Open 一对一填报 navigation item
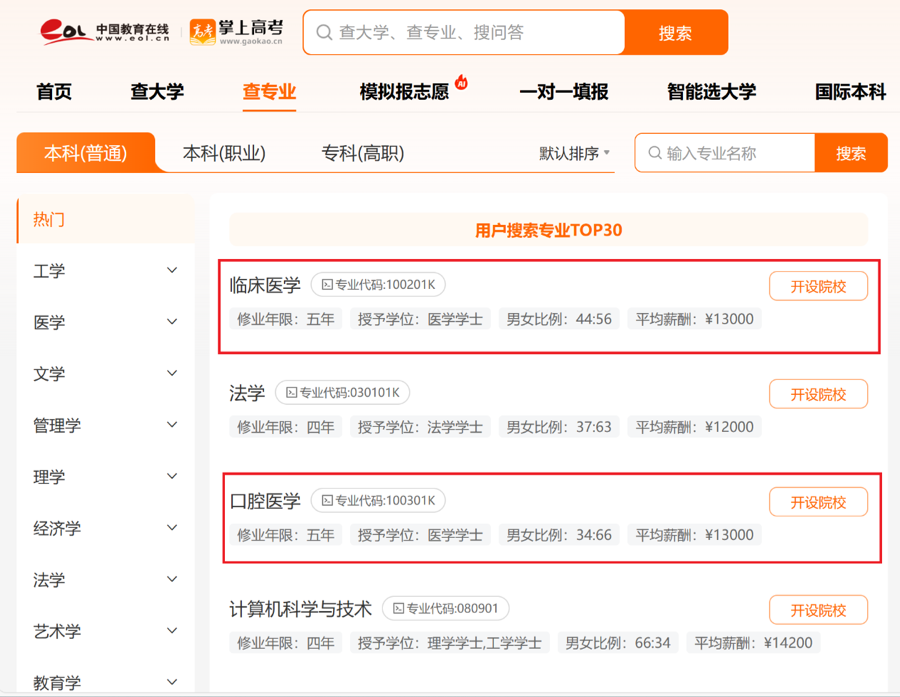The height and width of the screenshot is (697, 900). click(x=564, y=92)
